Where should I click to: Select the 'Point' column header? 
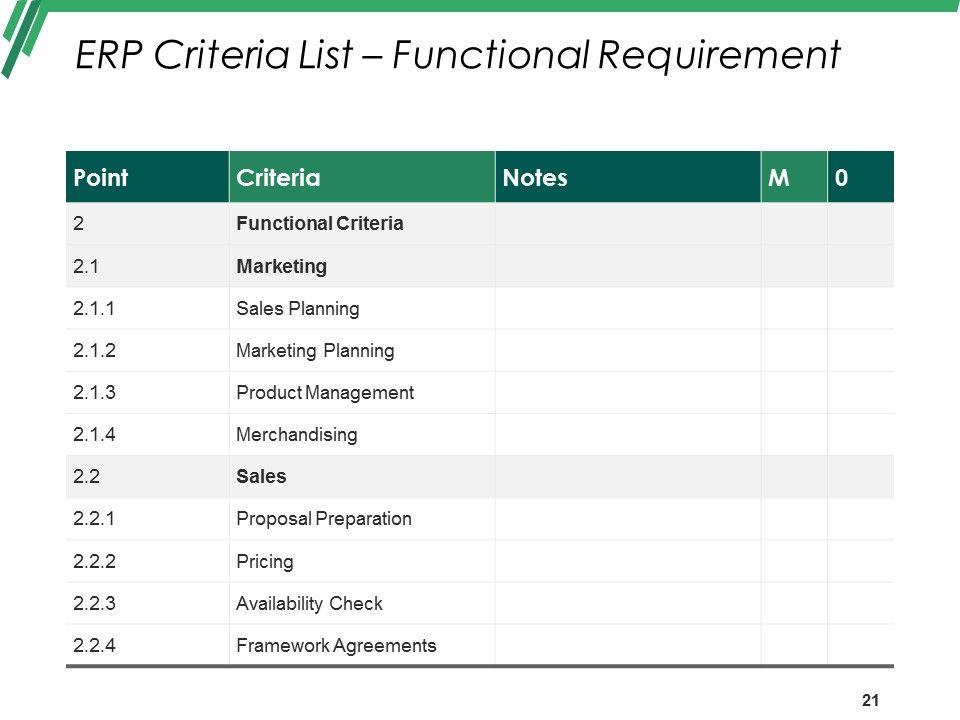pos(101,178)
